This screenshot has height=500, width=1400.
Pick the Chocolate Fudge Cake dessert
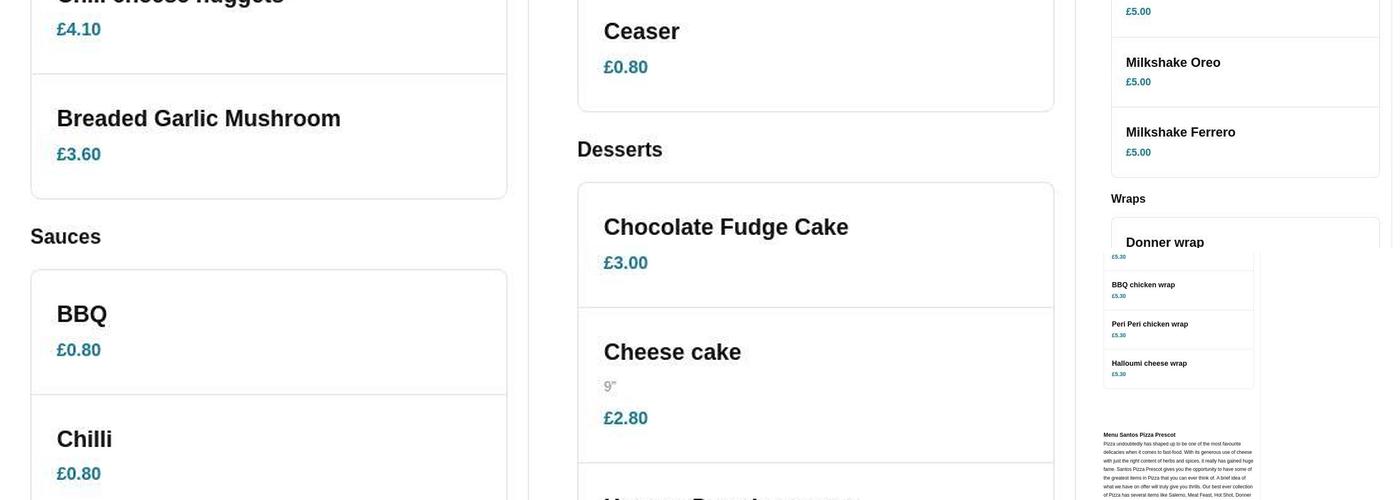click(725, 227)
